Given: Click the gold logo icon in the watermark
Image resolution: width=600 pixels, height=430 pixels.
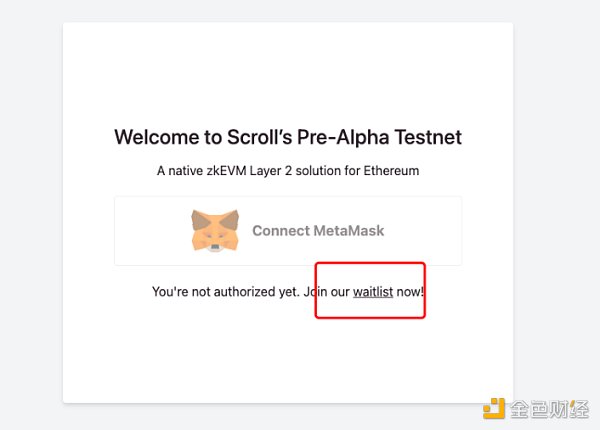Looking at the screenshot, I should [x=494, y=408].
